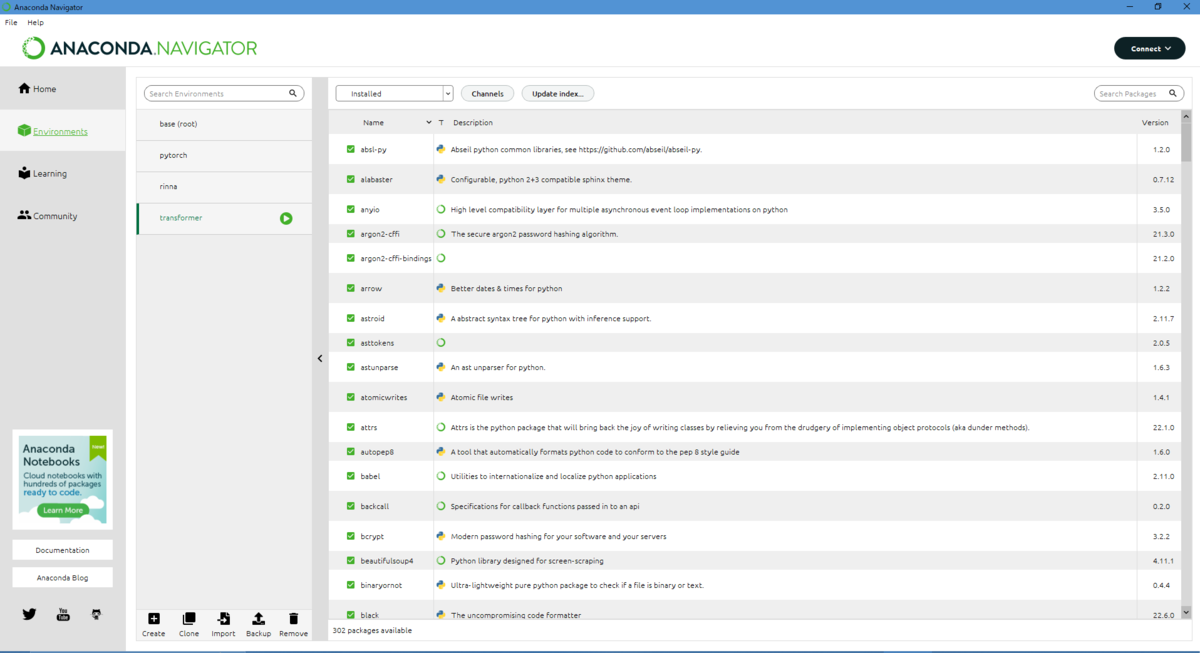Focus the Search Environments field
The image size is (1200, 653).
[224, 93]
